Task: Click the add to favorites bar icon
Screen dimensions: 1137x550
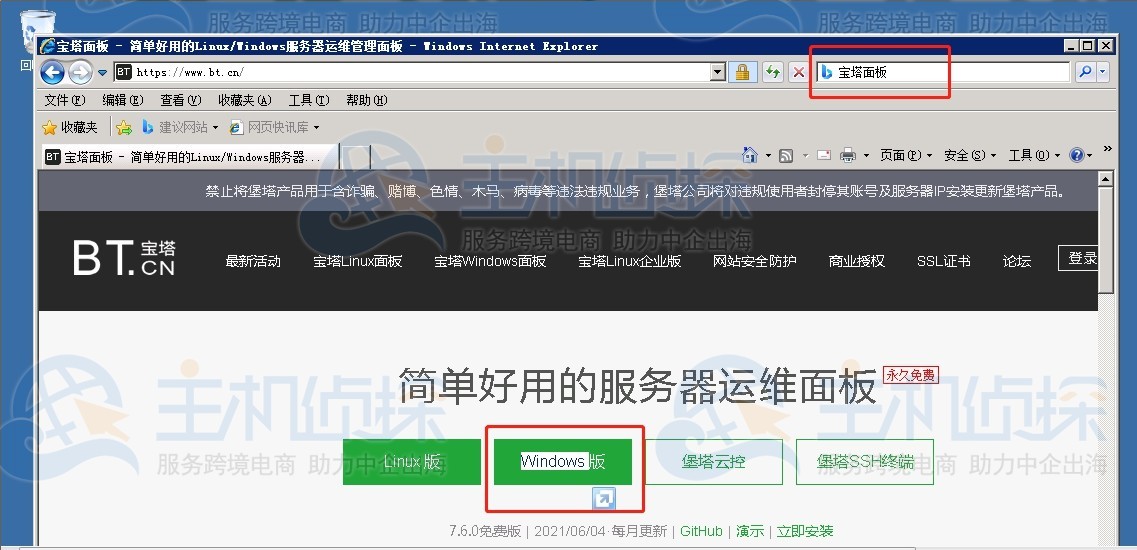Action: (x=124, y=128)
